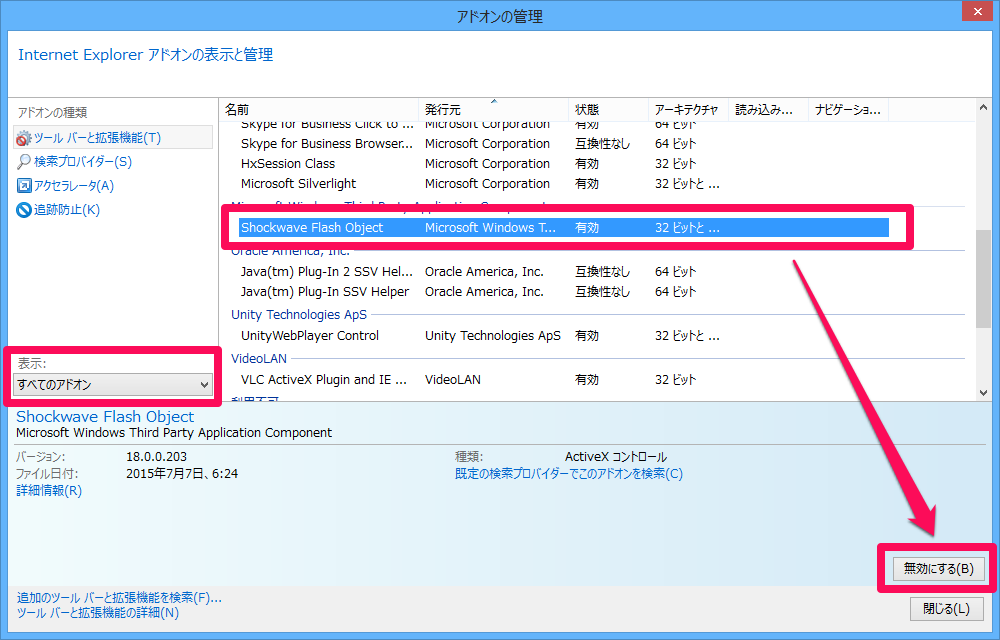Select Microsoft Silverlight in the list

298,184
